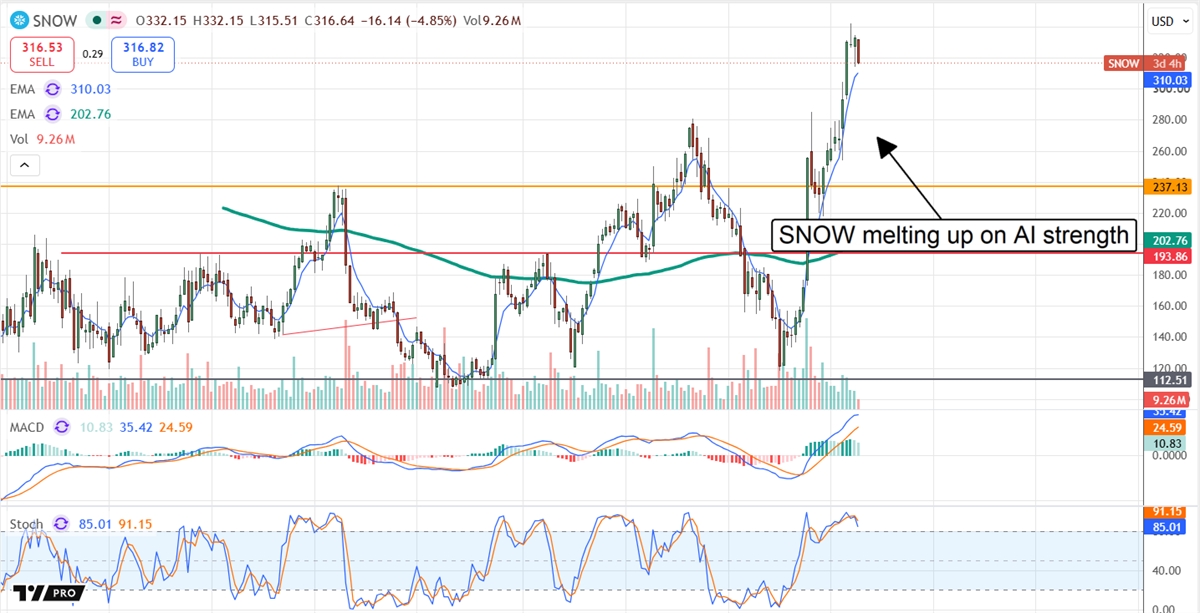This screenshot has height=613, width=1200.
Task: Click the orange 237.13 price axis label
Action: pyautogui.click(x=1167, y=187)
